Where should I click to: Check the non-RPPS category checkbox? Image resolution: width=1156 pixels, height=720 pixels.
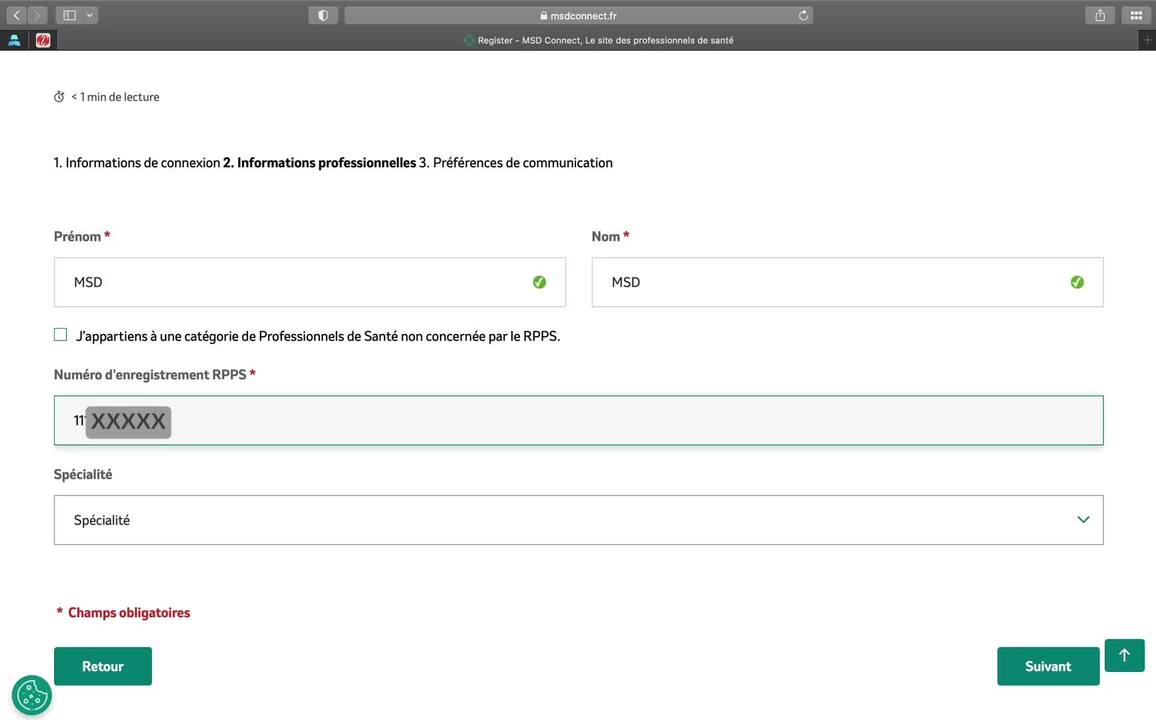(x=61, y=335)
